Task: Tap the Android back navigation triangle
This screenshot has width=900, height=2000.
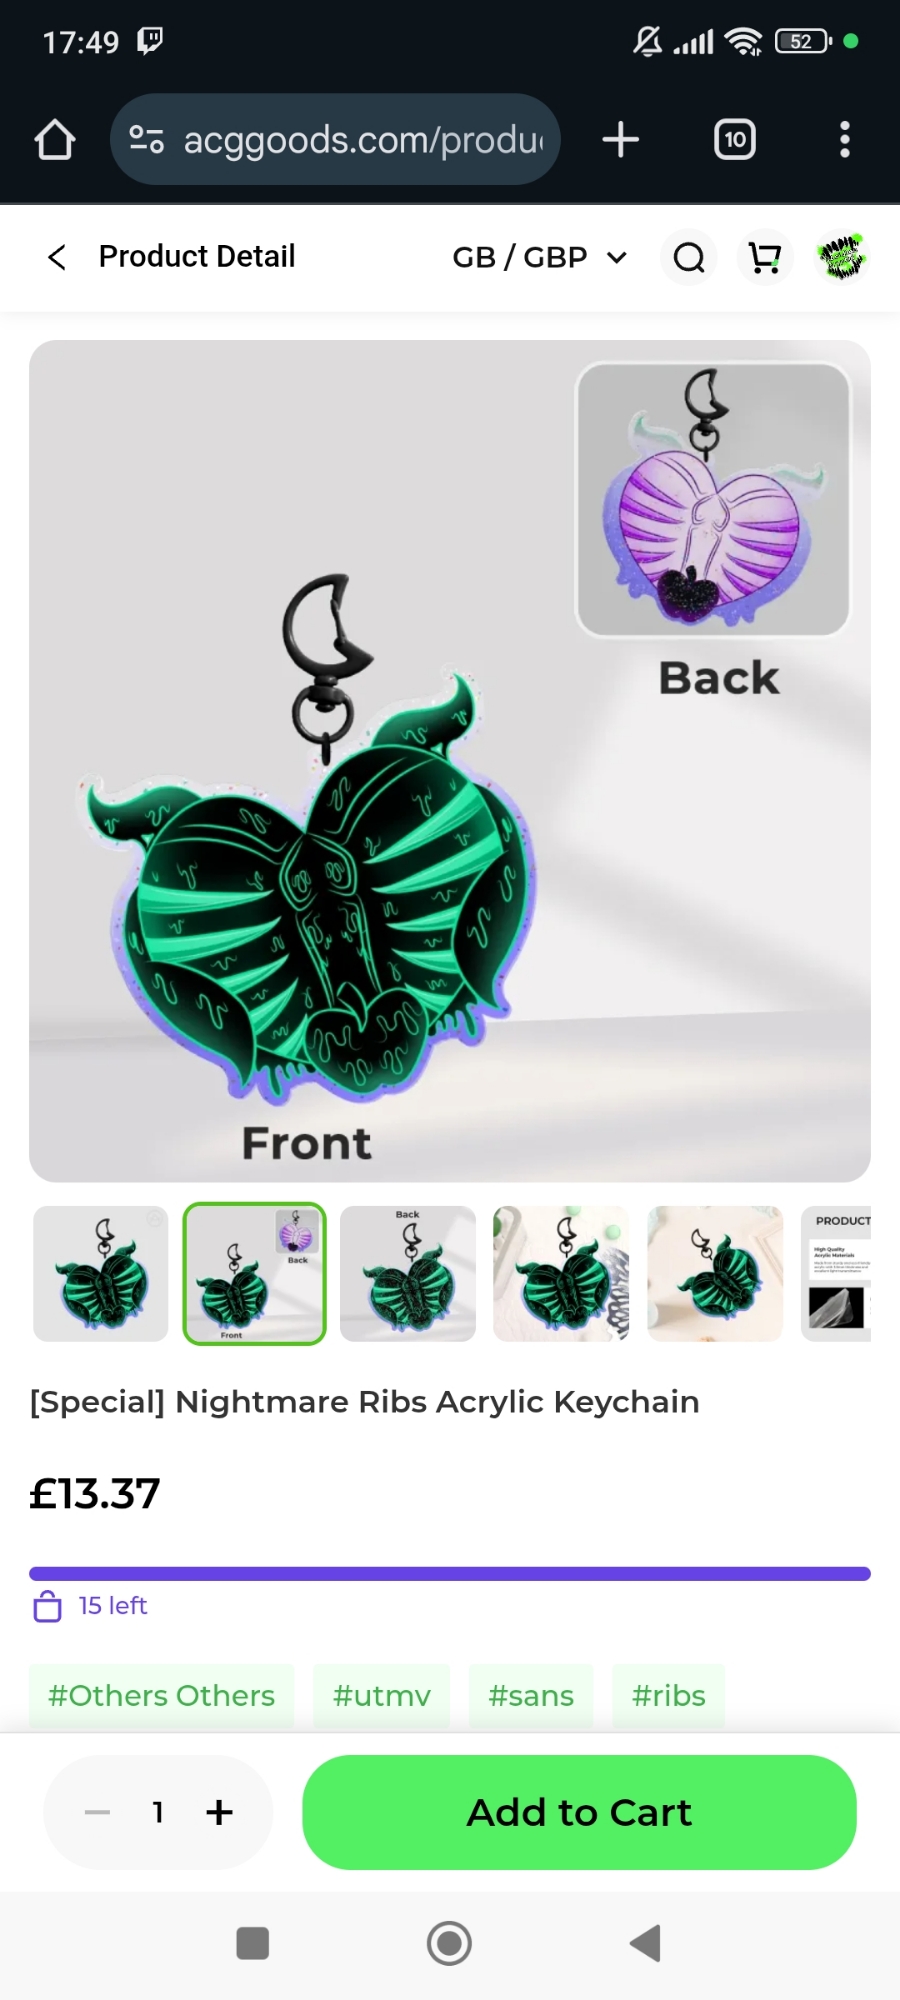Action: point(646,1943)
